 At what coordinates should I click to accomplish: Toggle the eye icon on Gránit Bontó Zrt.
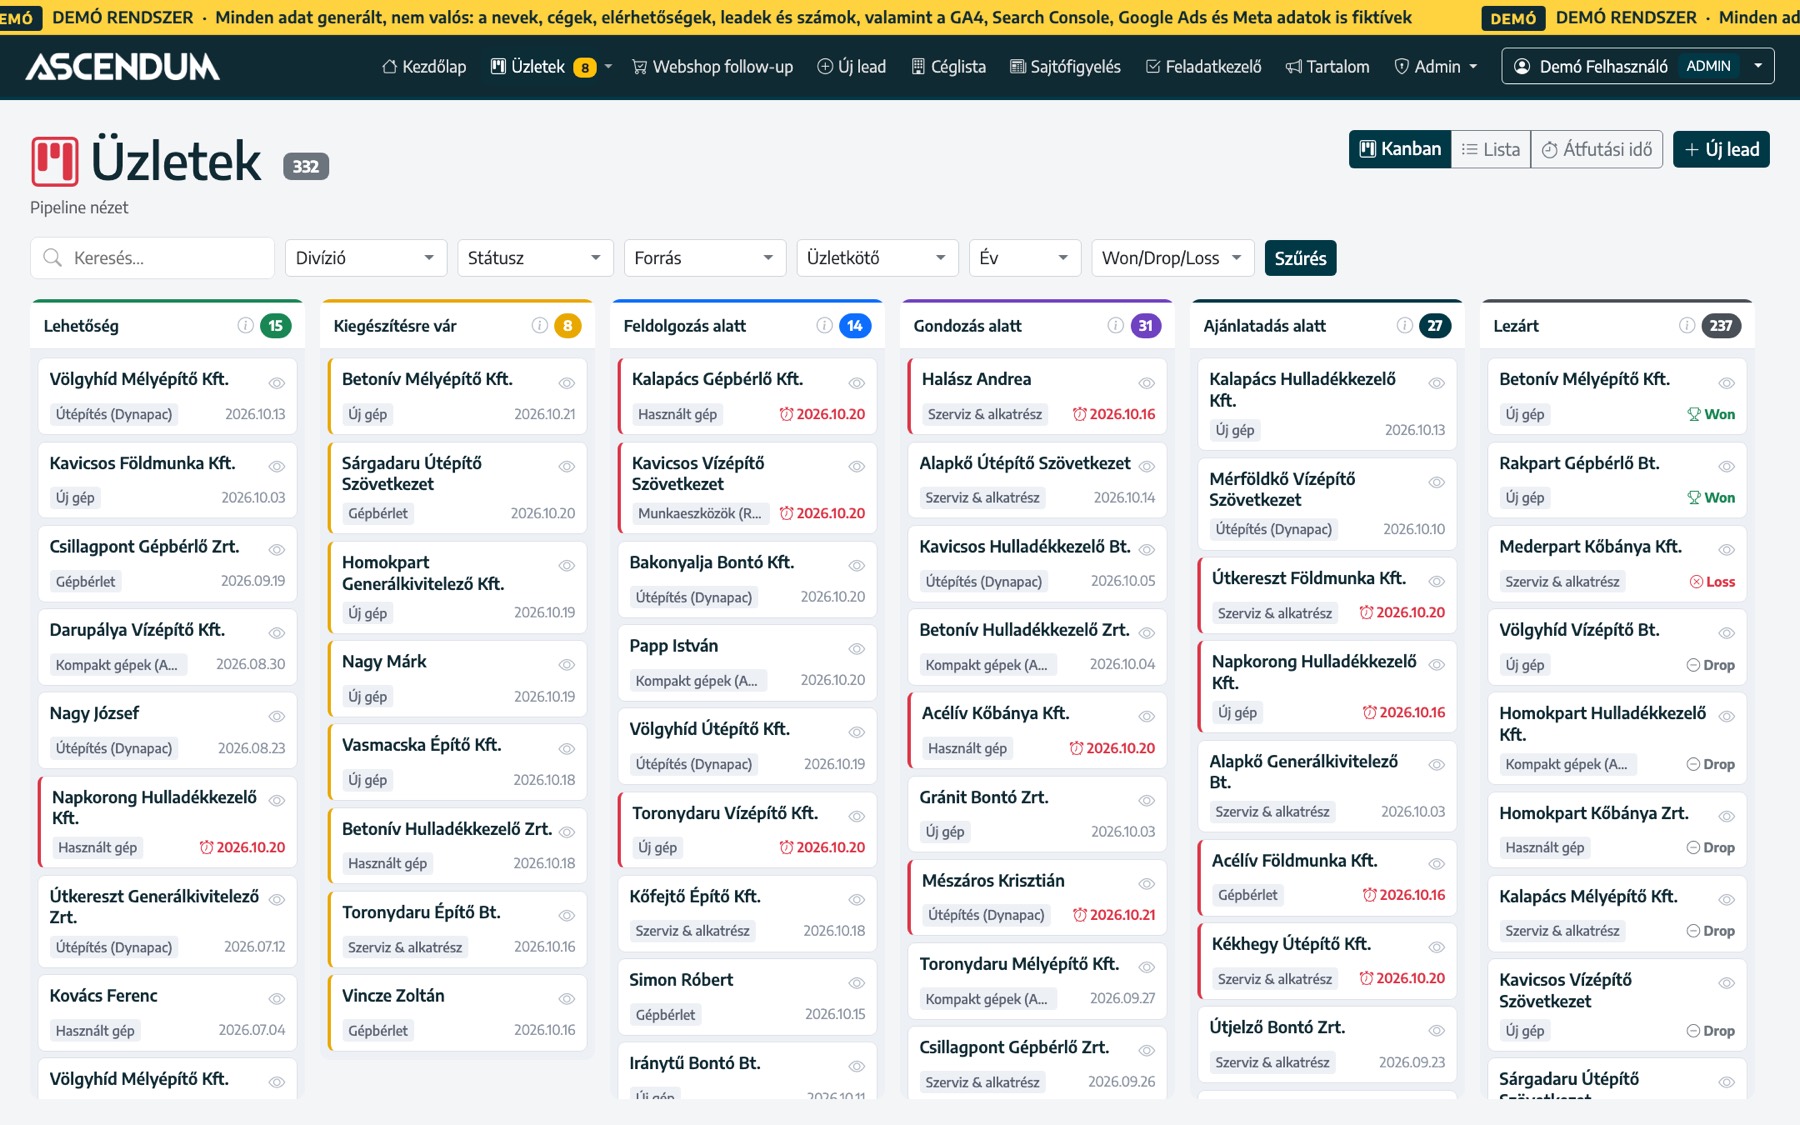tap(1147, 801)
